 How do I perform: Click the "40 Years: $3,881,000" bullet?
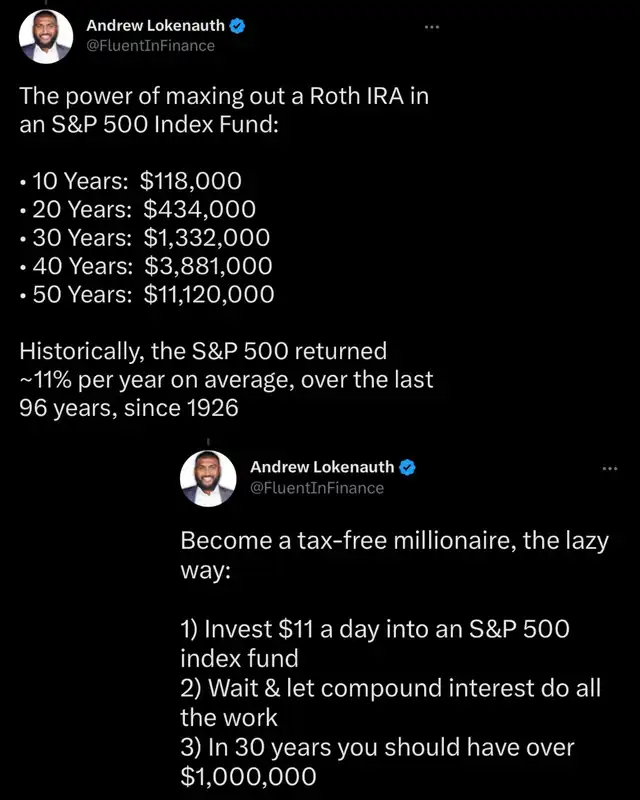click(145, 266)
